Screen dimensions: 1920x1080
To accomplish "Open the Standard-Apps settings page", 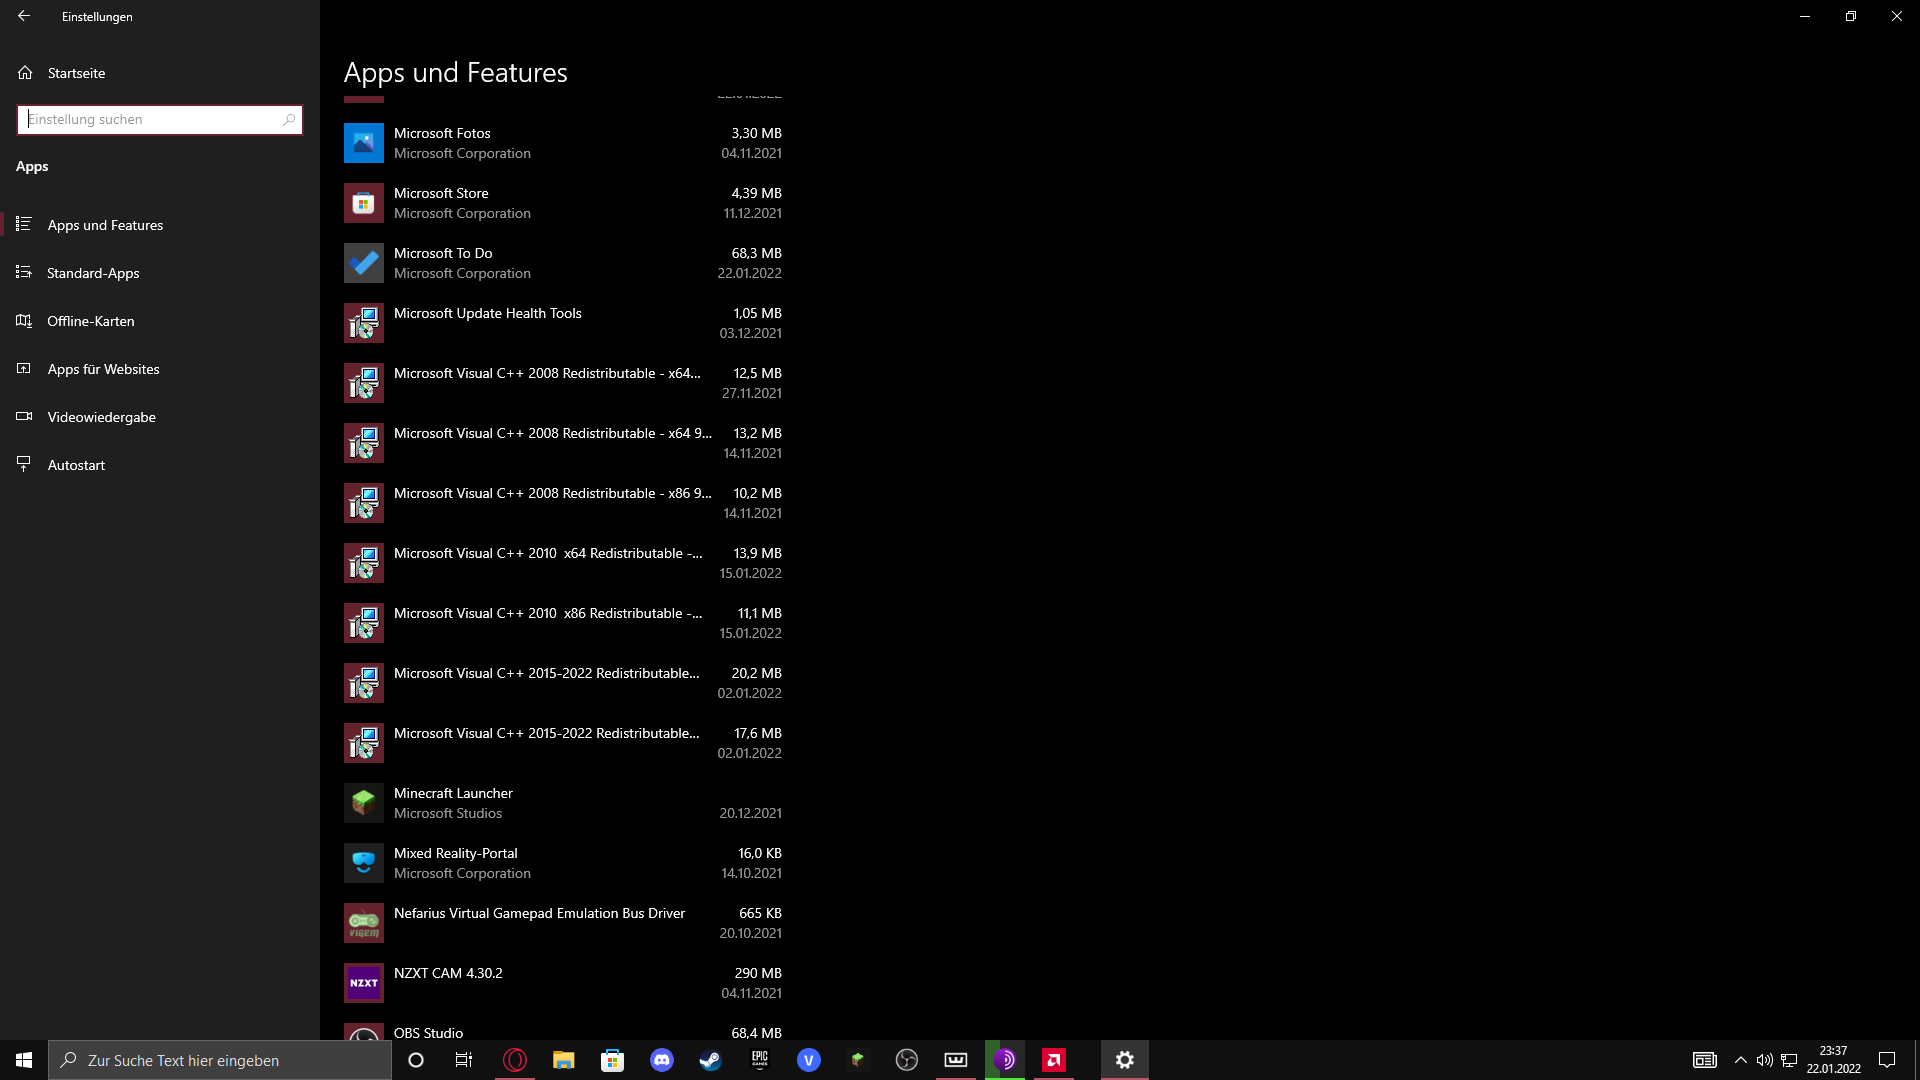I will point(93,273).
